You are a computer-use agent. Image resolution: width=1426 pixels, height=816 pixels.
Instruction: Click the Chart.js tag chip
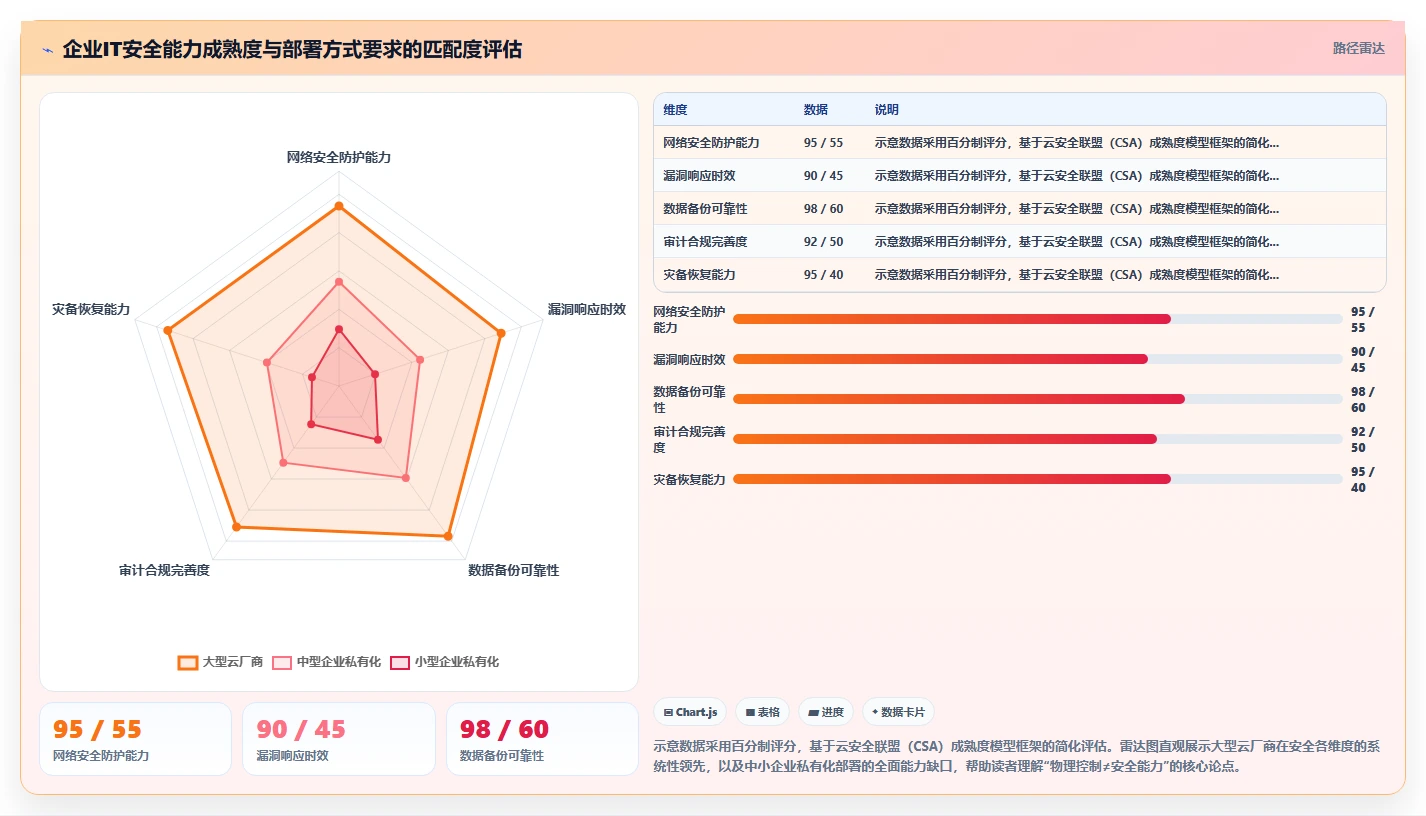(690, 712)
